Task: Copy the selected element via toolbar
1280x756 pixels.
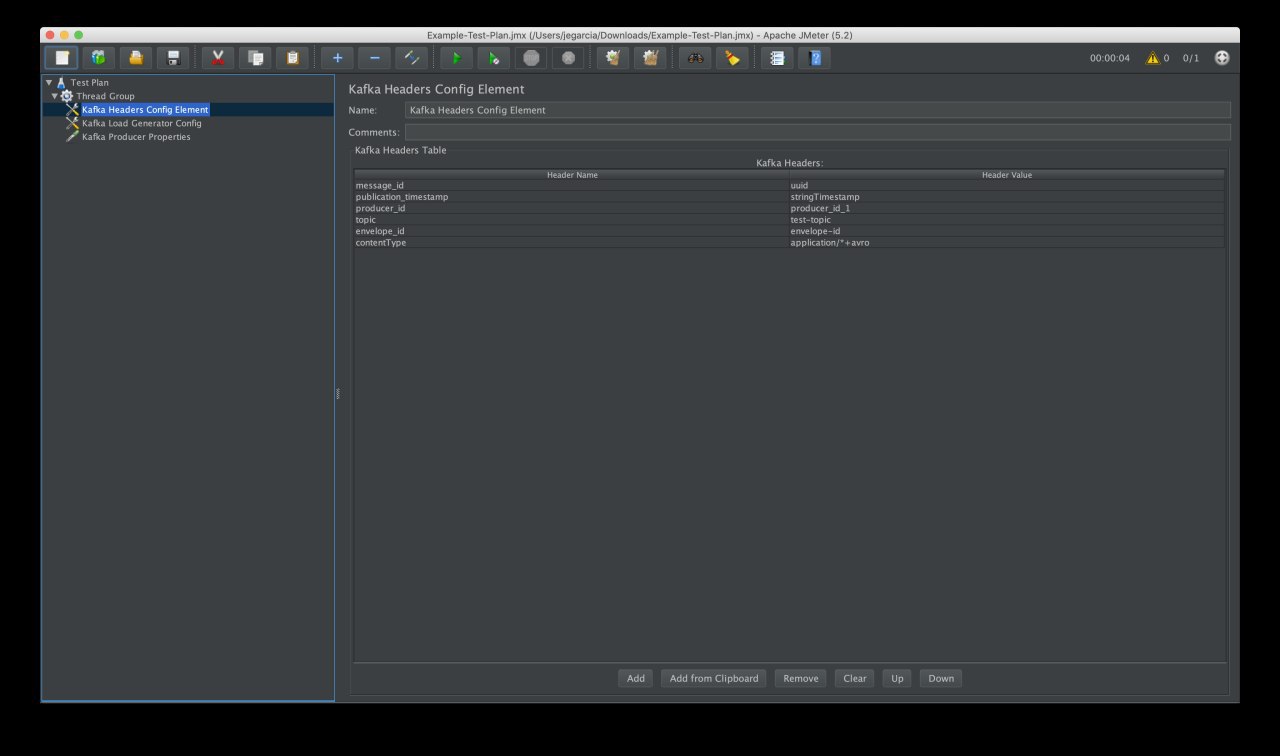Action: (255, 58)
